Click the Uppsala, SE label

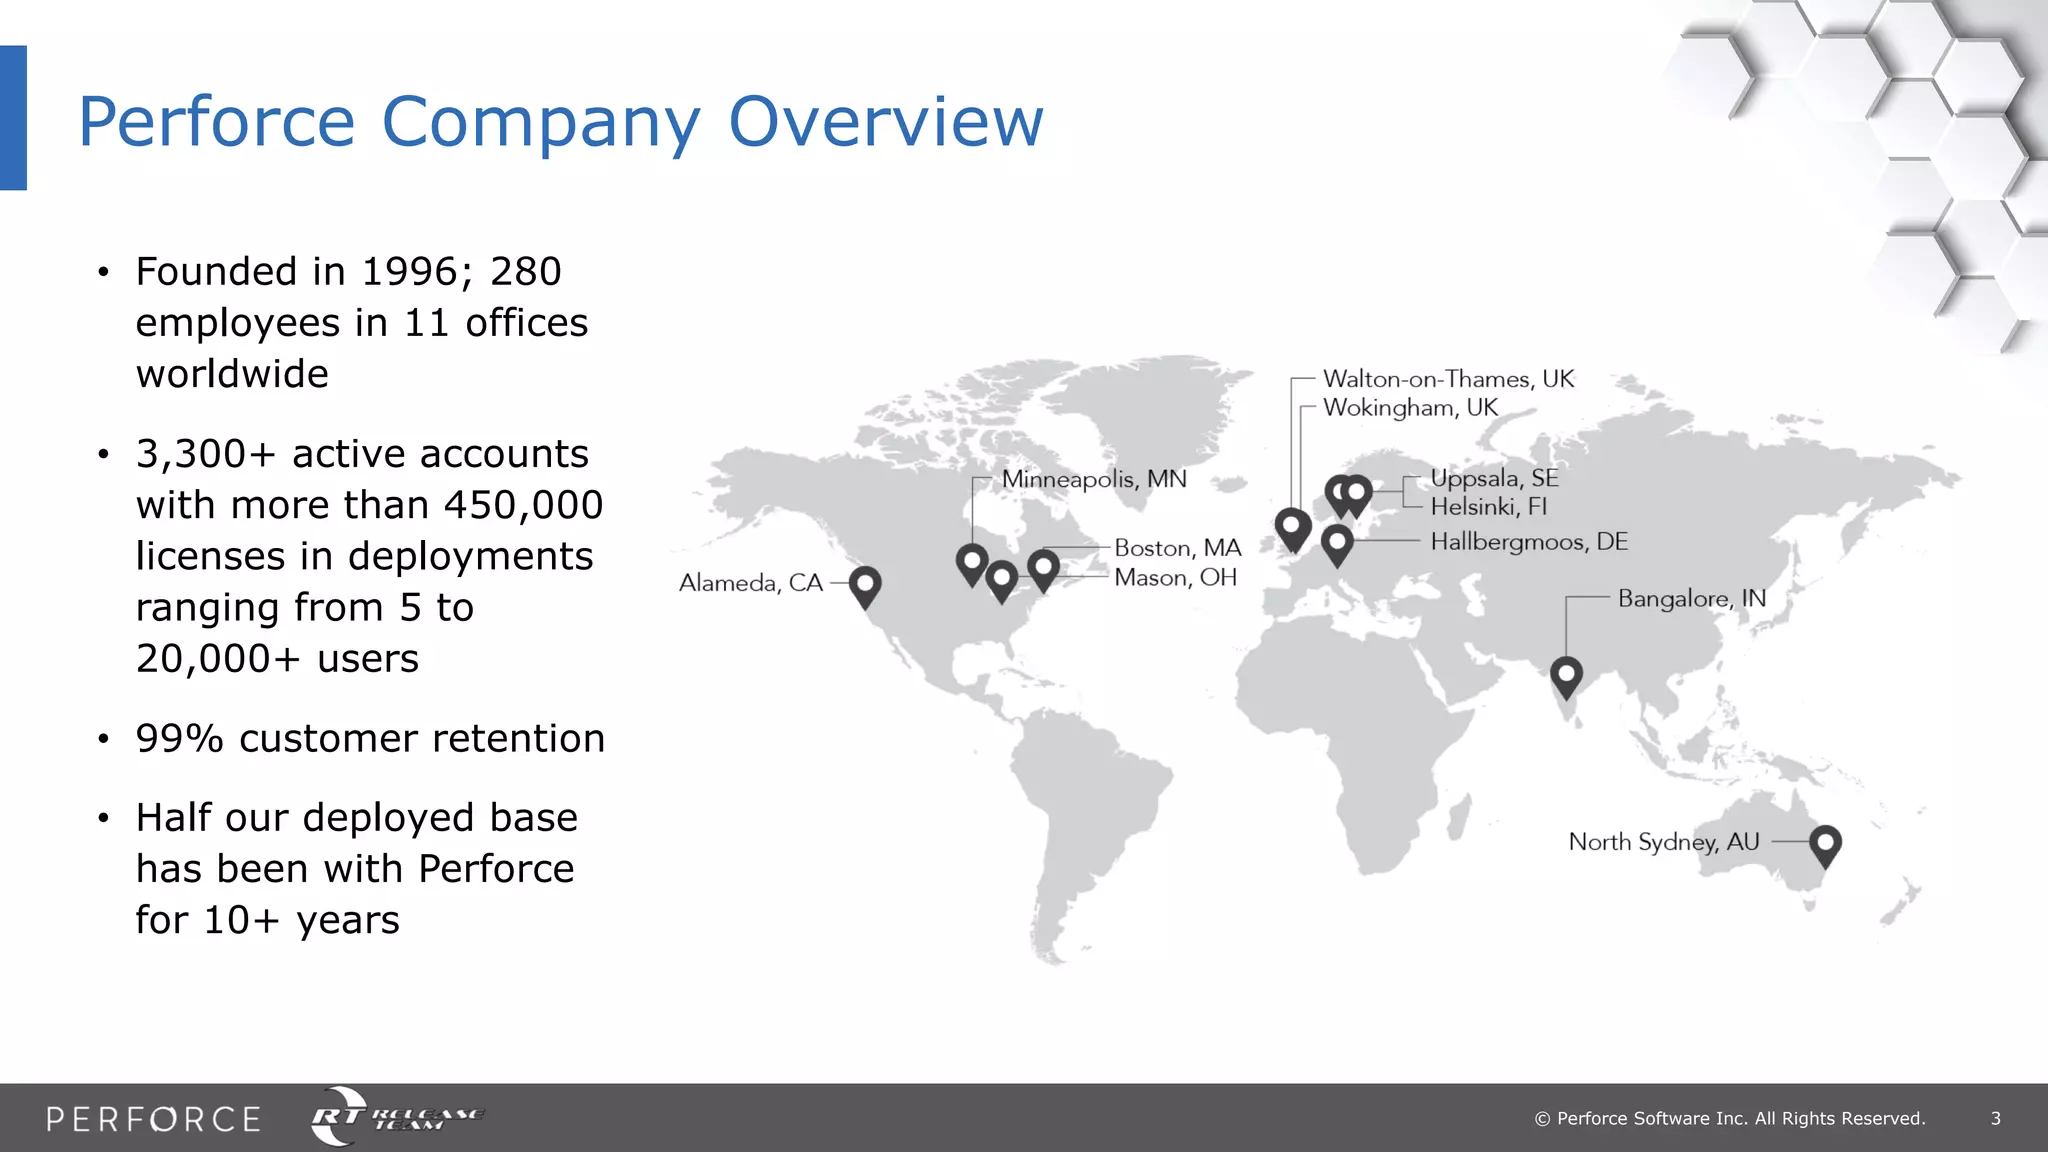[x=1494, y=478]
